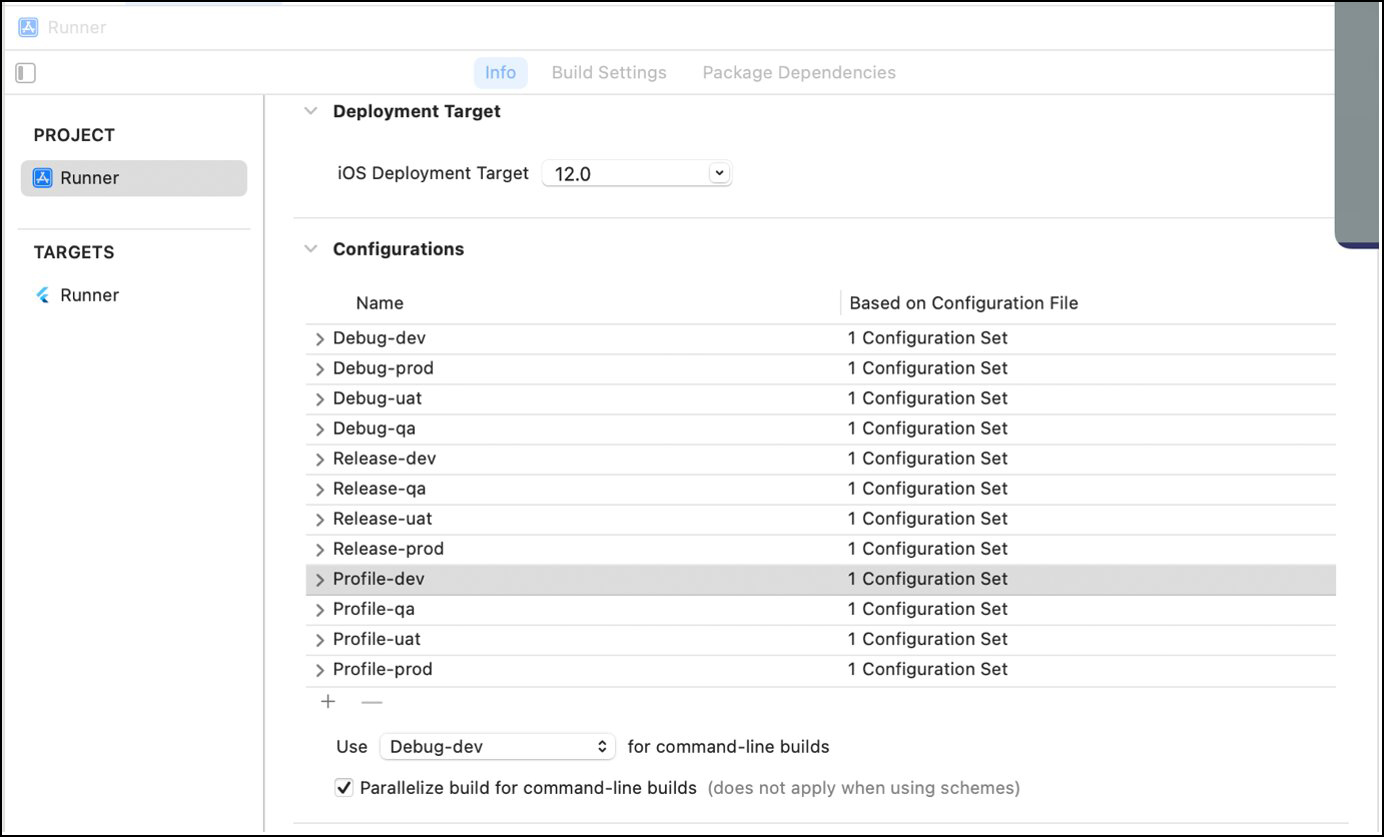The height and width of the screenshot is (837, 1384).
Task: Click the plus icon to add configuration
Action: pyautogui.click(x=328, y=702)
